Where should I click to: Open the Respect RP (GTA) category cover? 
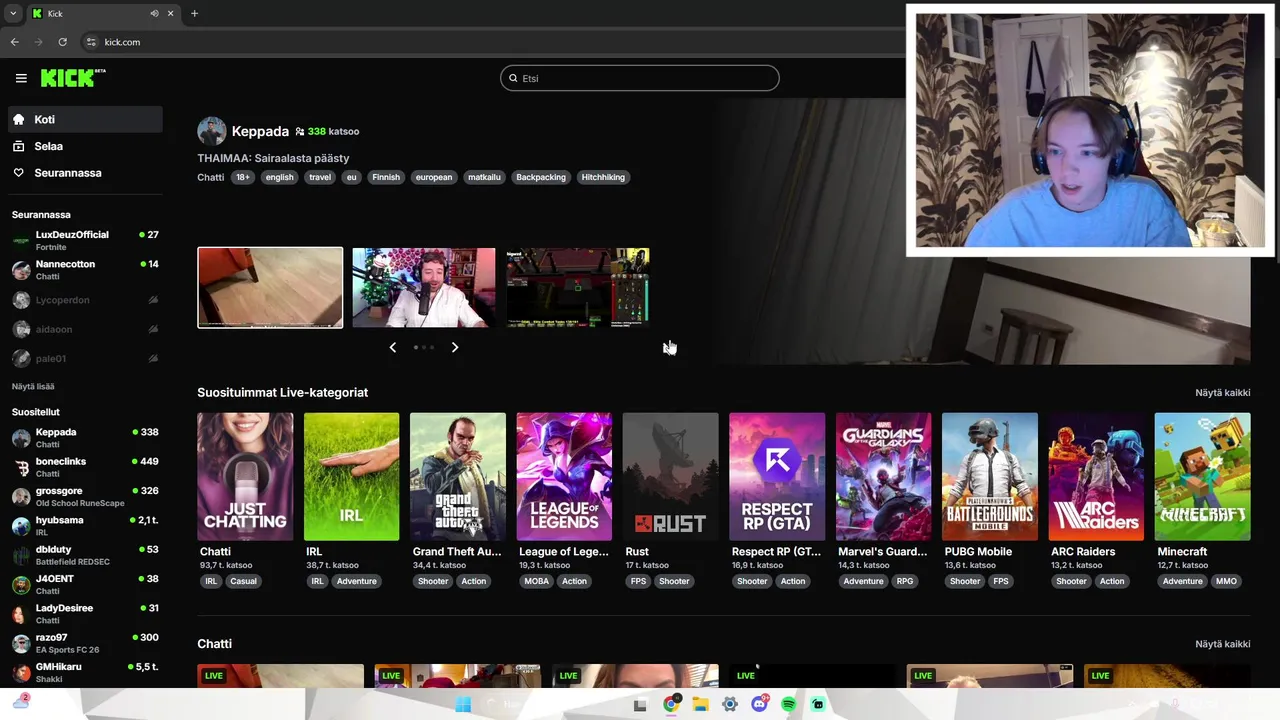pos(777,477)
